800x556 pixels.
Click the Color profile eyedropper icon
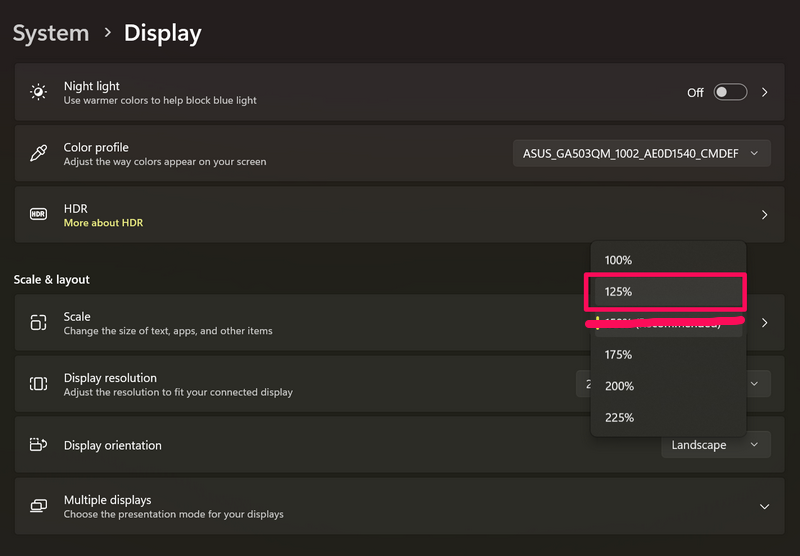38,154
